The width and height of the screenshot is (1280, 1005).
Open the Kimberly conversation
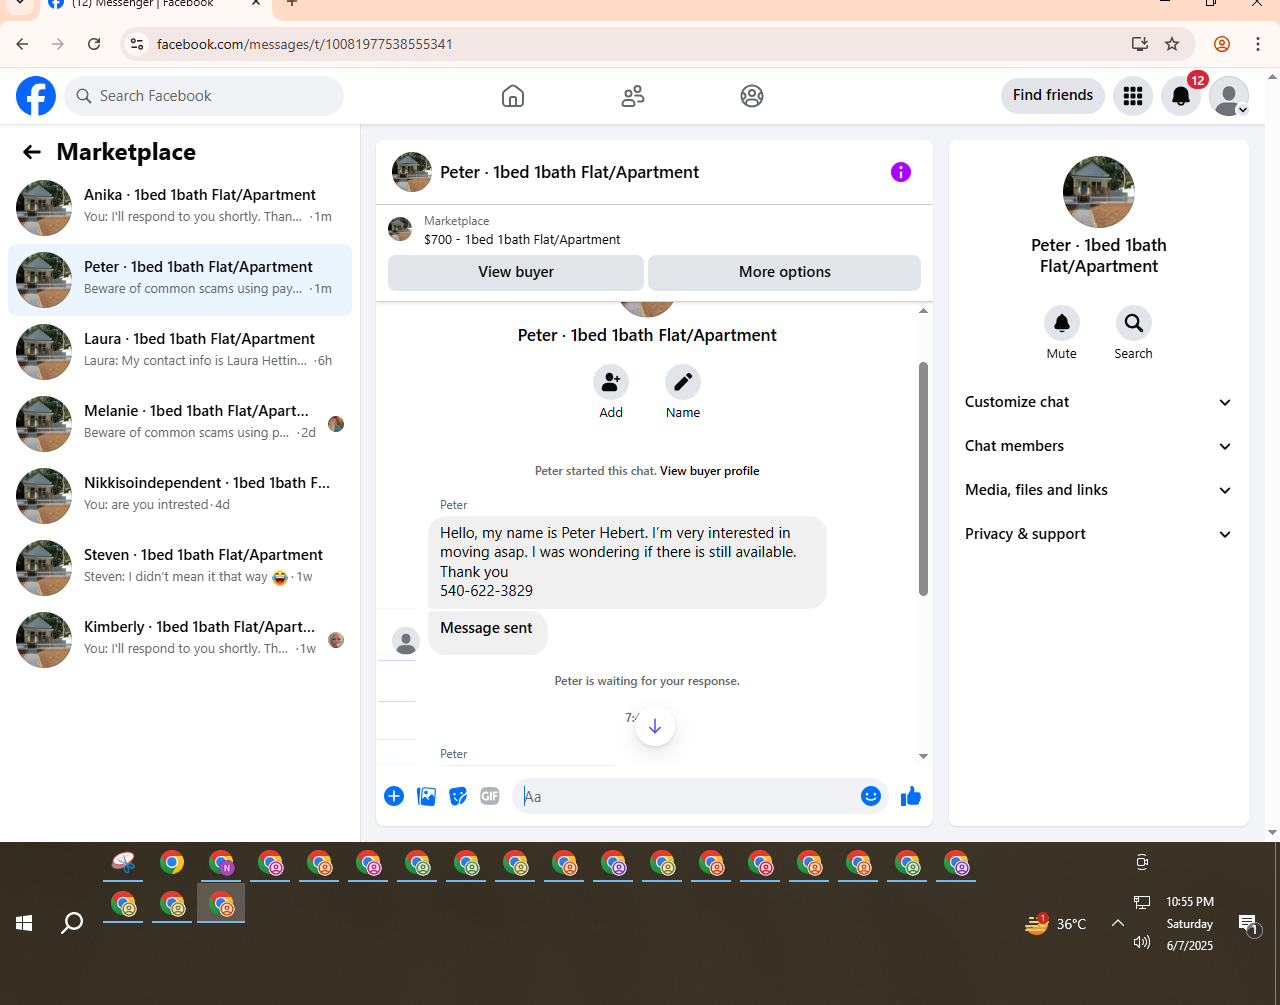click(180, 640)
